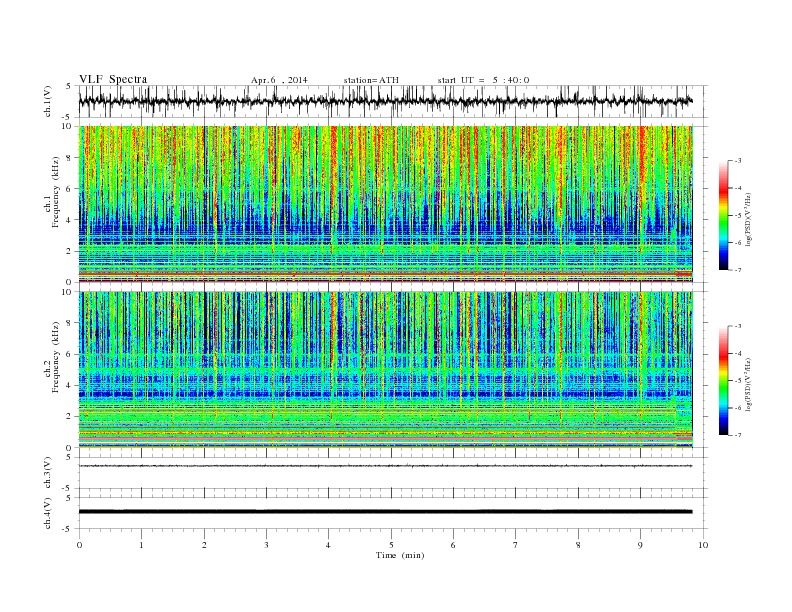Click the "ch.4(V)" axis label
This screenshot has height=612, width=792.
48,513
